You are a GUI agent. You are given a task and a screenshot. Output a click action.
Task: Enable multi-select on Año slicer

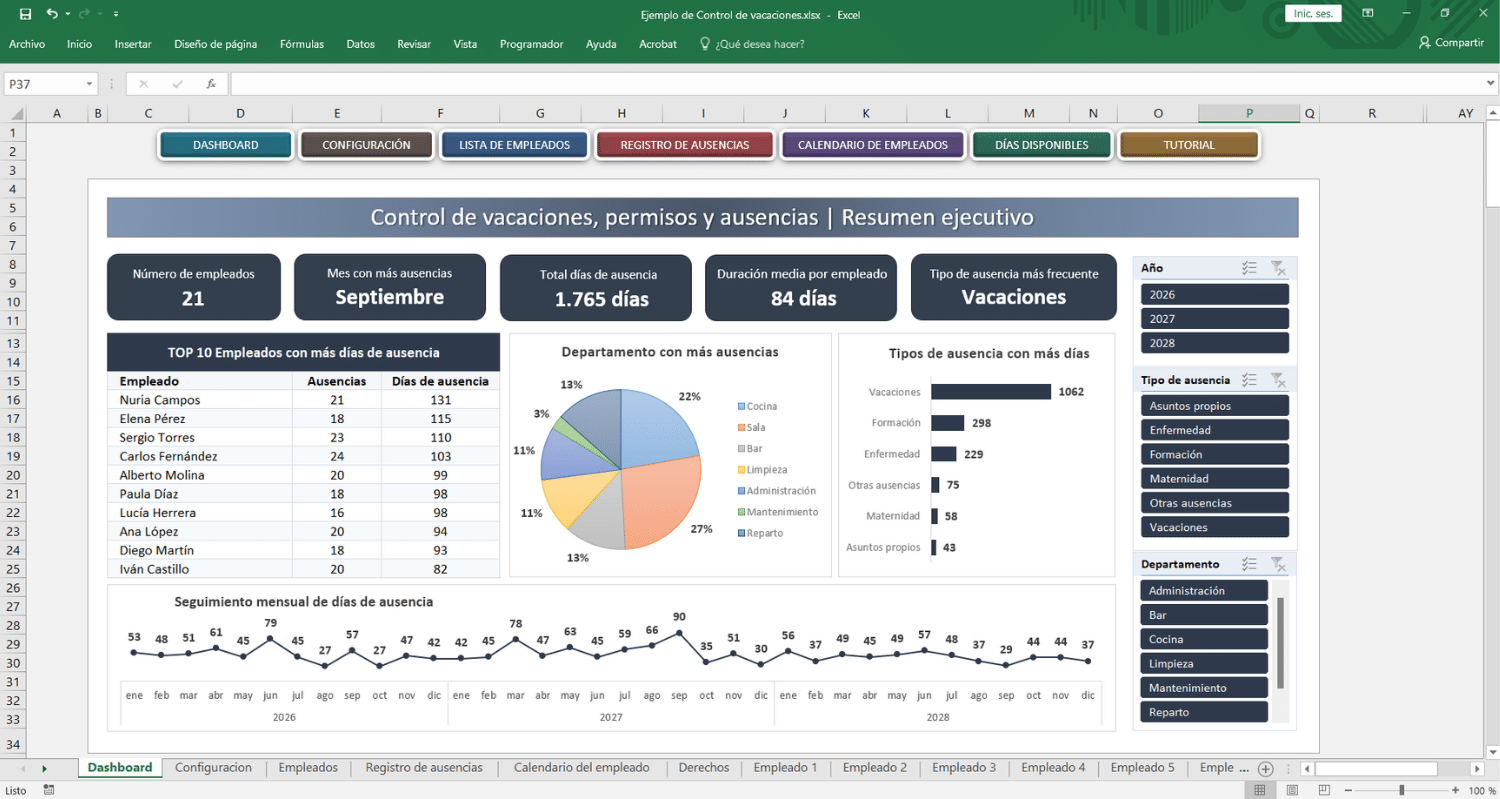1248,268
